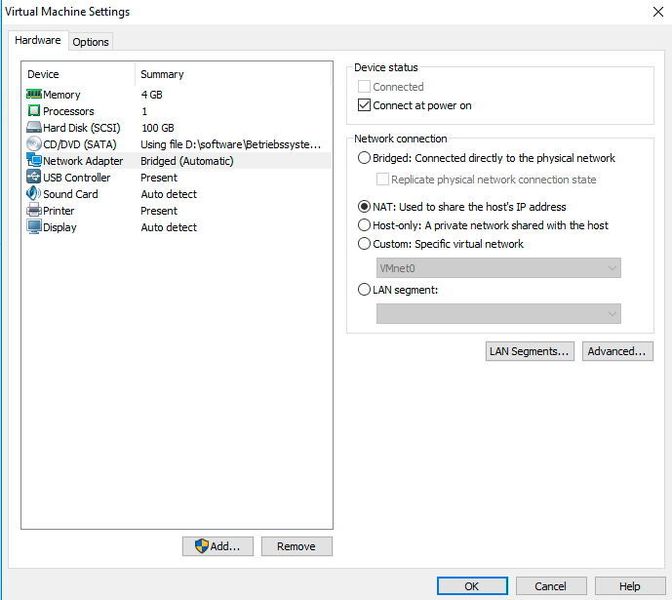The image size is (672, 600).
Task: Select the Bridged network connection option
Action: (x=364, y=158)
